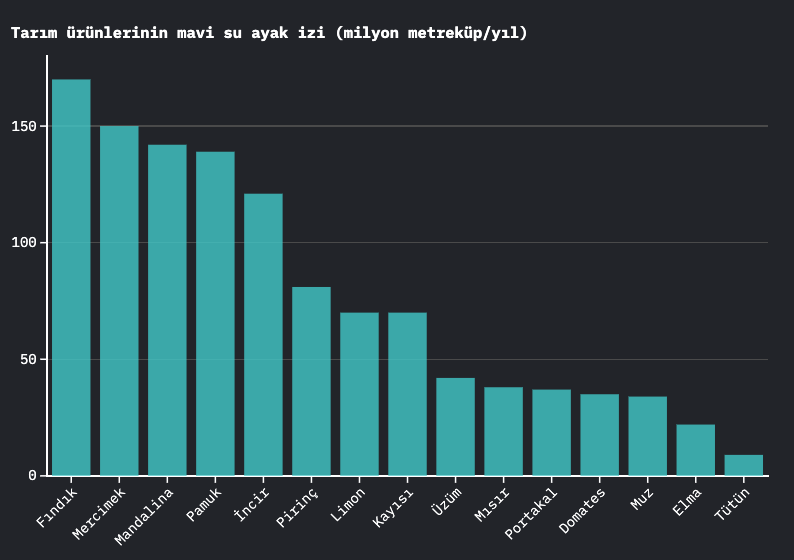Select the Domates bar
Viewport: 794px width, 560px height.
tap(599, 434)
